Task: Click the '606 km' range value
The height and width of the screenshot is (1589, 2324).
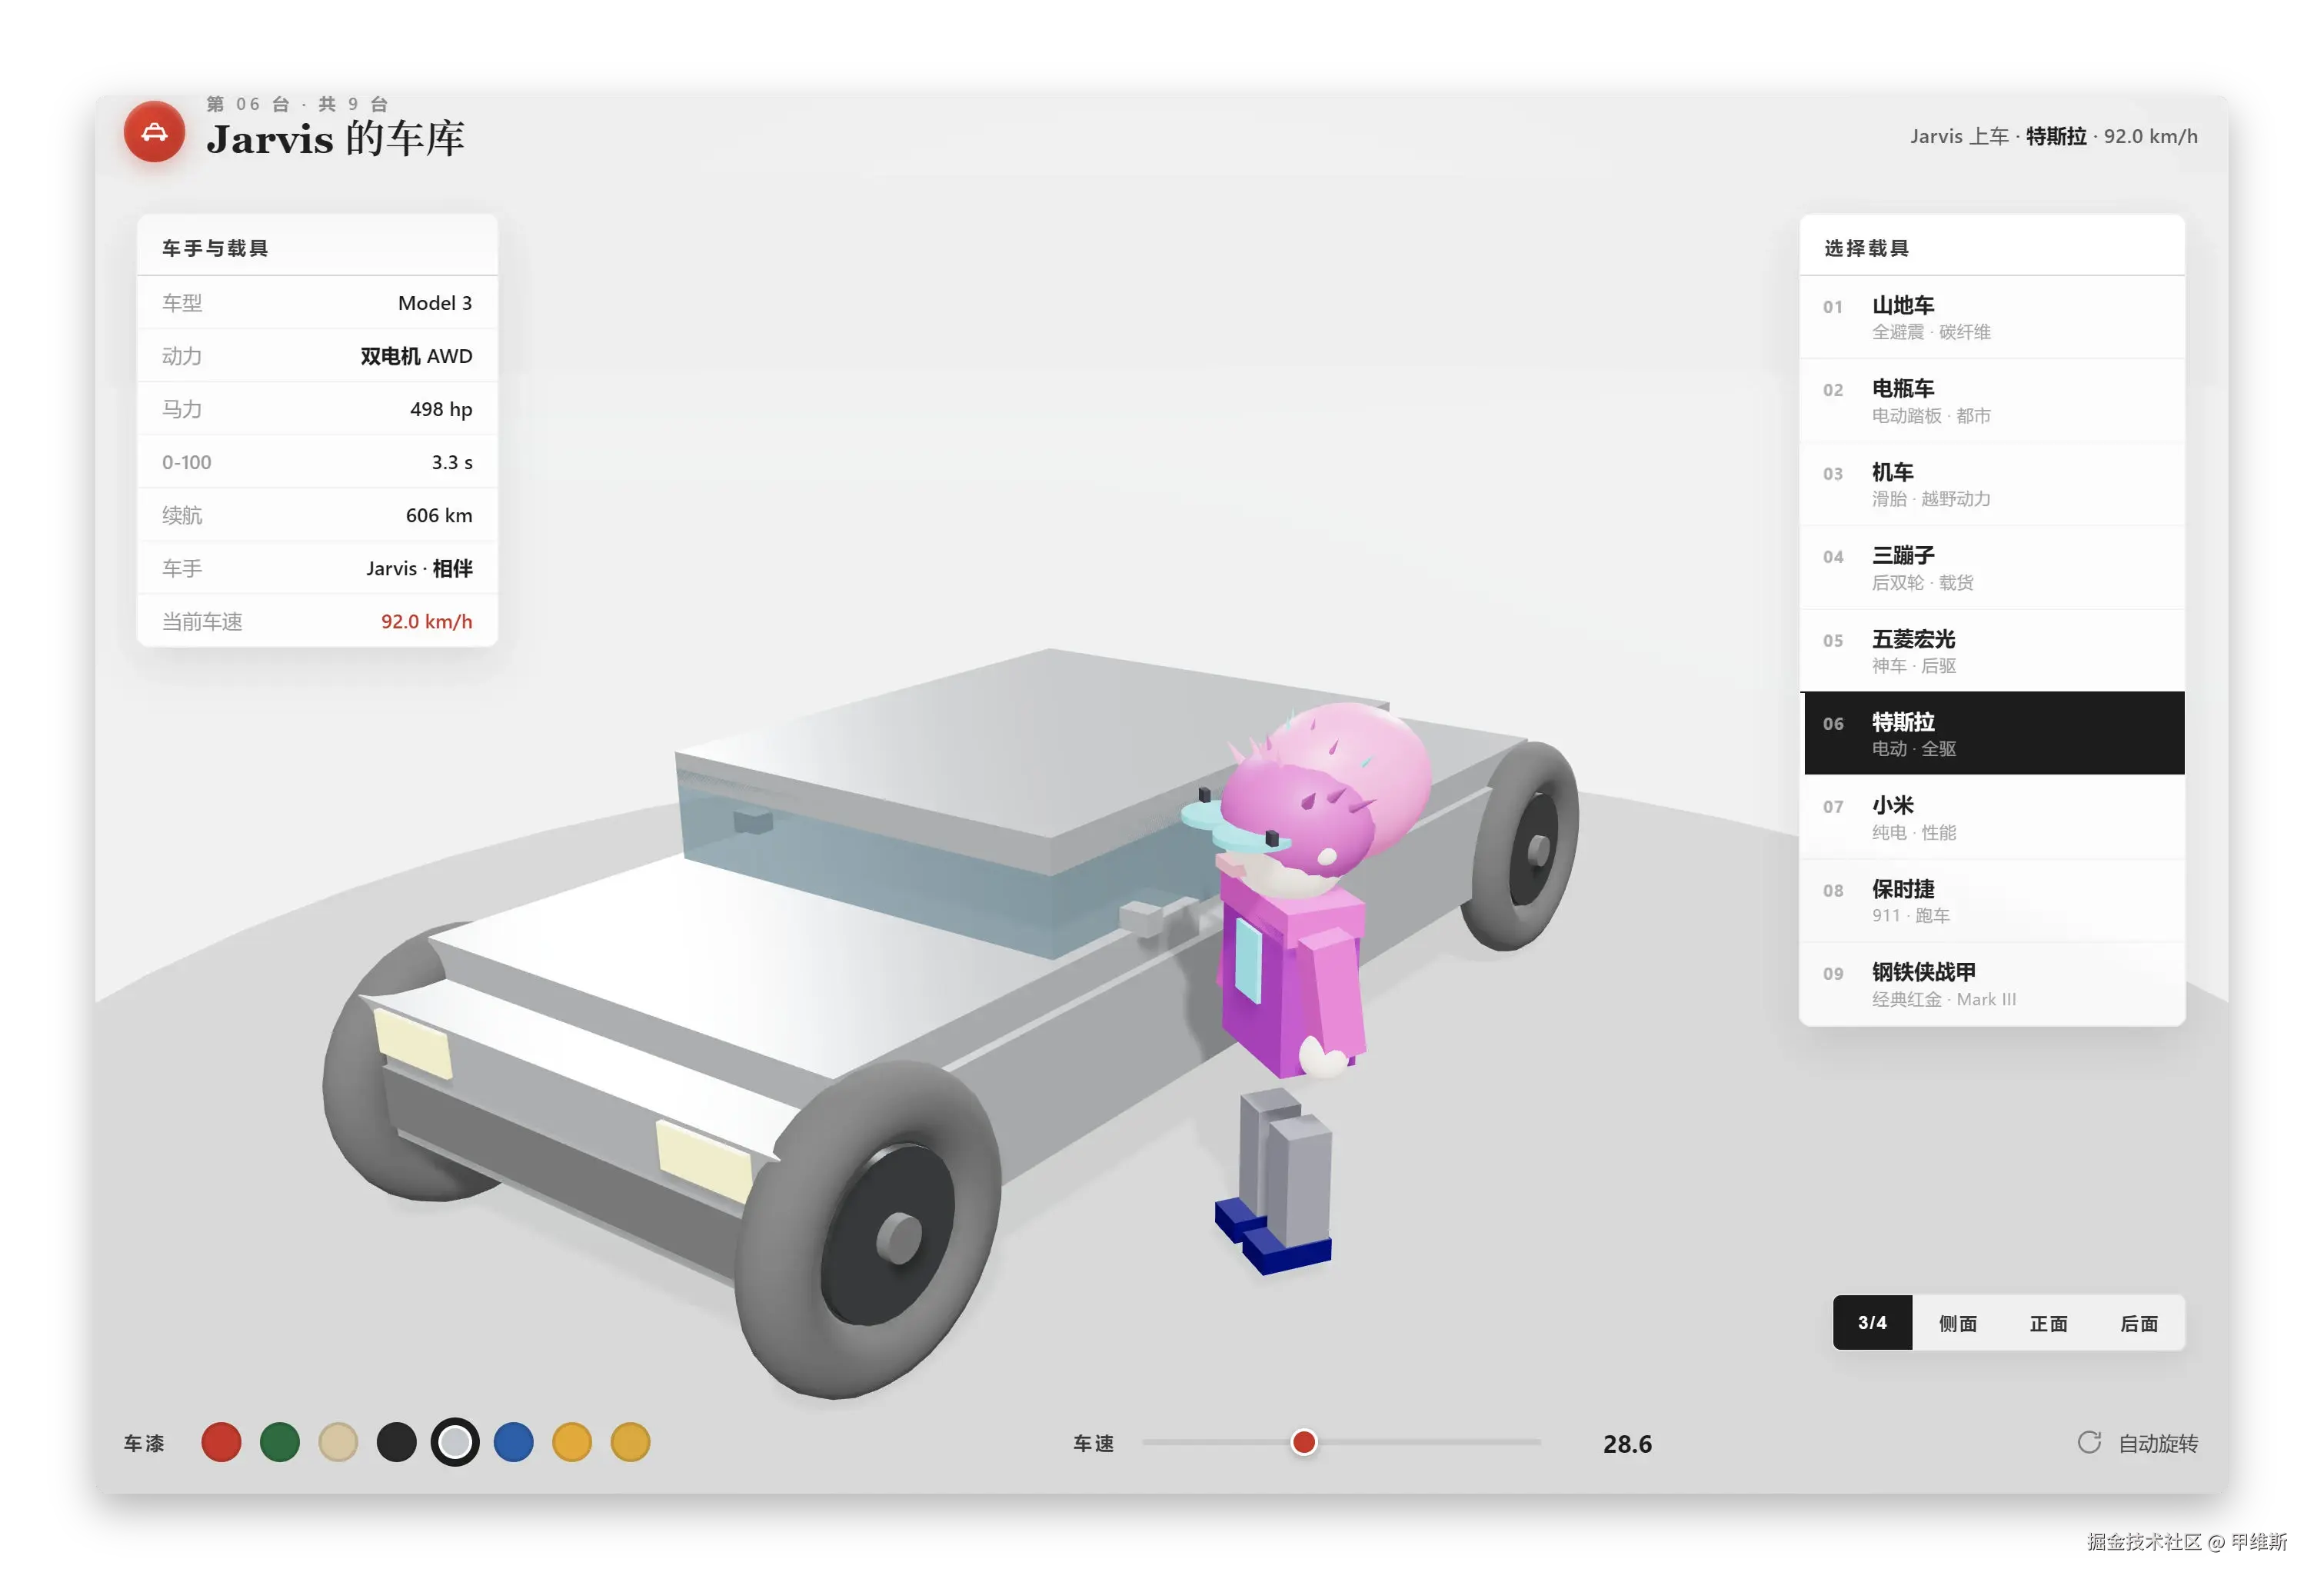Action: 439,515
